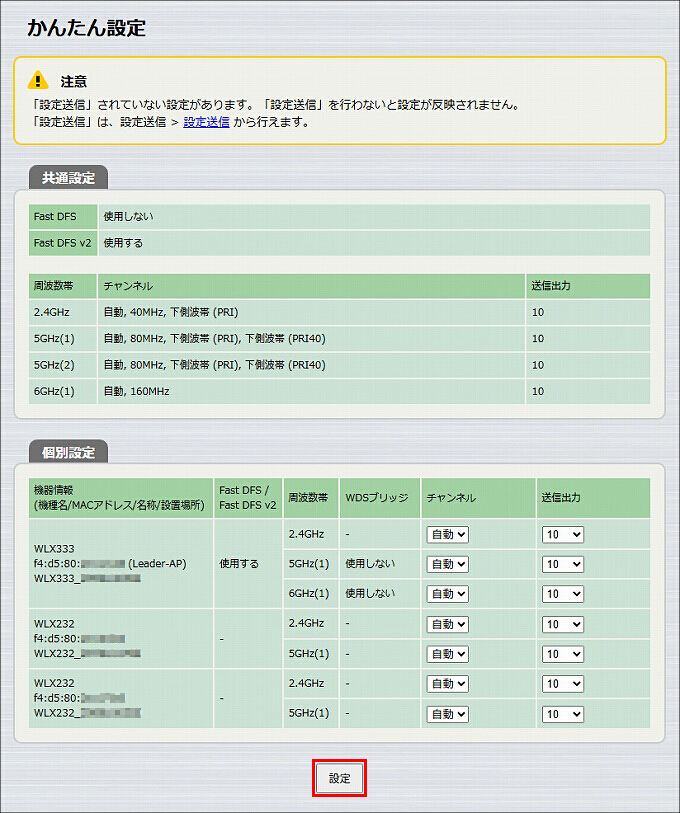Image resolution: width=680 pixels, height=813 pixels.
Task: Click the 2.4GHz cell in common settings
Action: click(x=63, y=312)
